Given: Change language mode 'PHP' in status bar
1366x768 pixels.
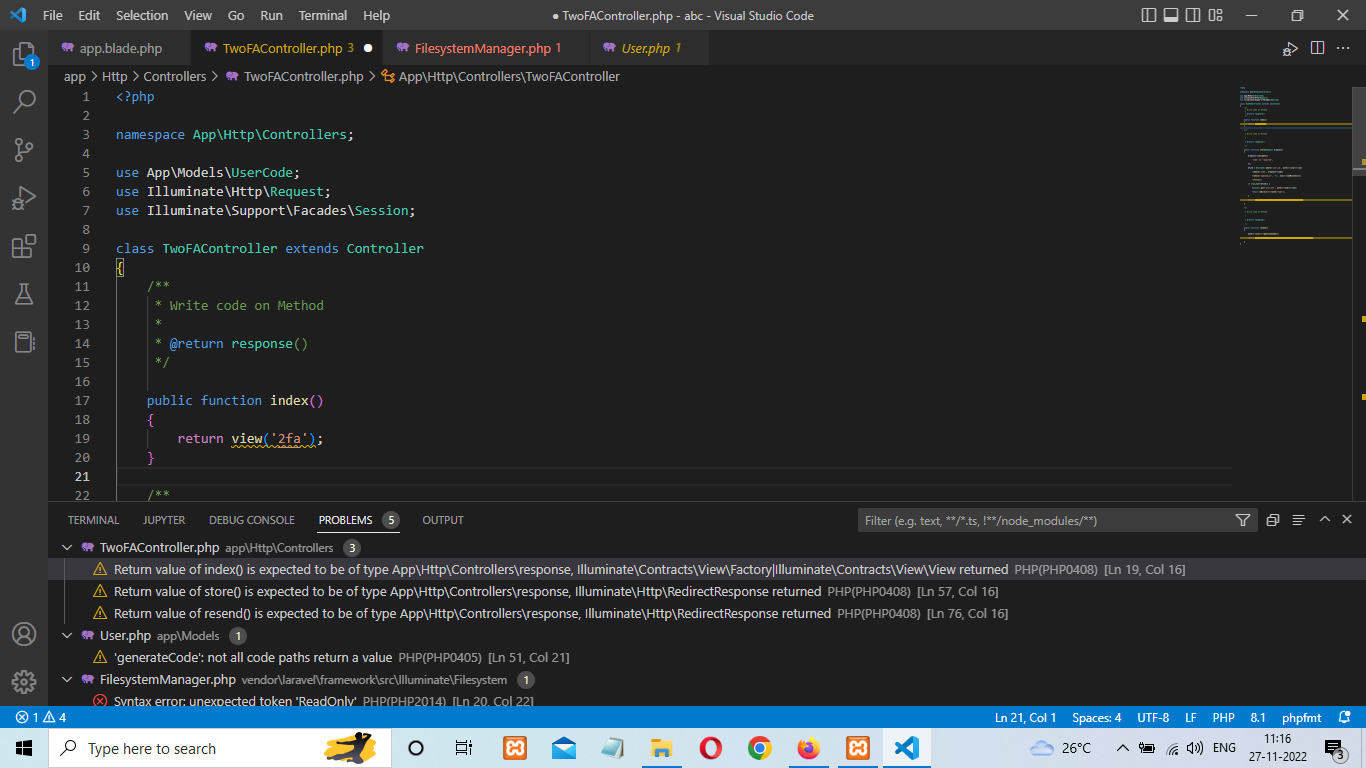Looking at the screenshot, I should (1224, 718).
